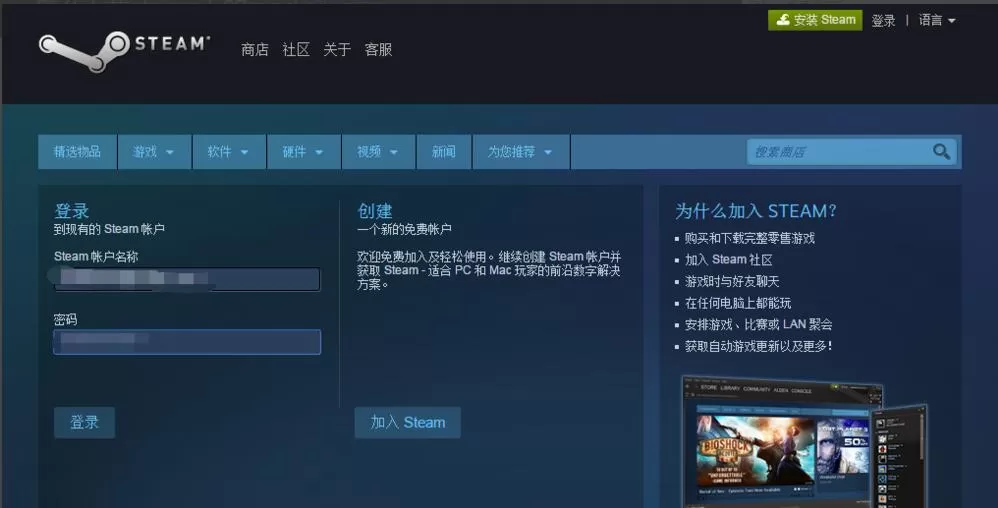Expand the 游戏 dropdown tab
The width and height of the screenshot is (998, 508).
pos(154,152)
